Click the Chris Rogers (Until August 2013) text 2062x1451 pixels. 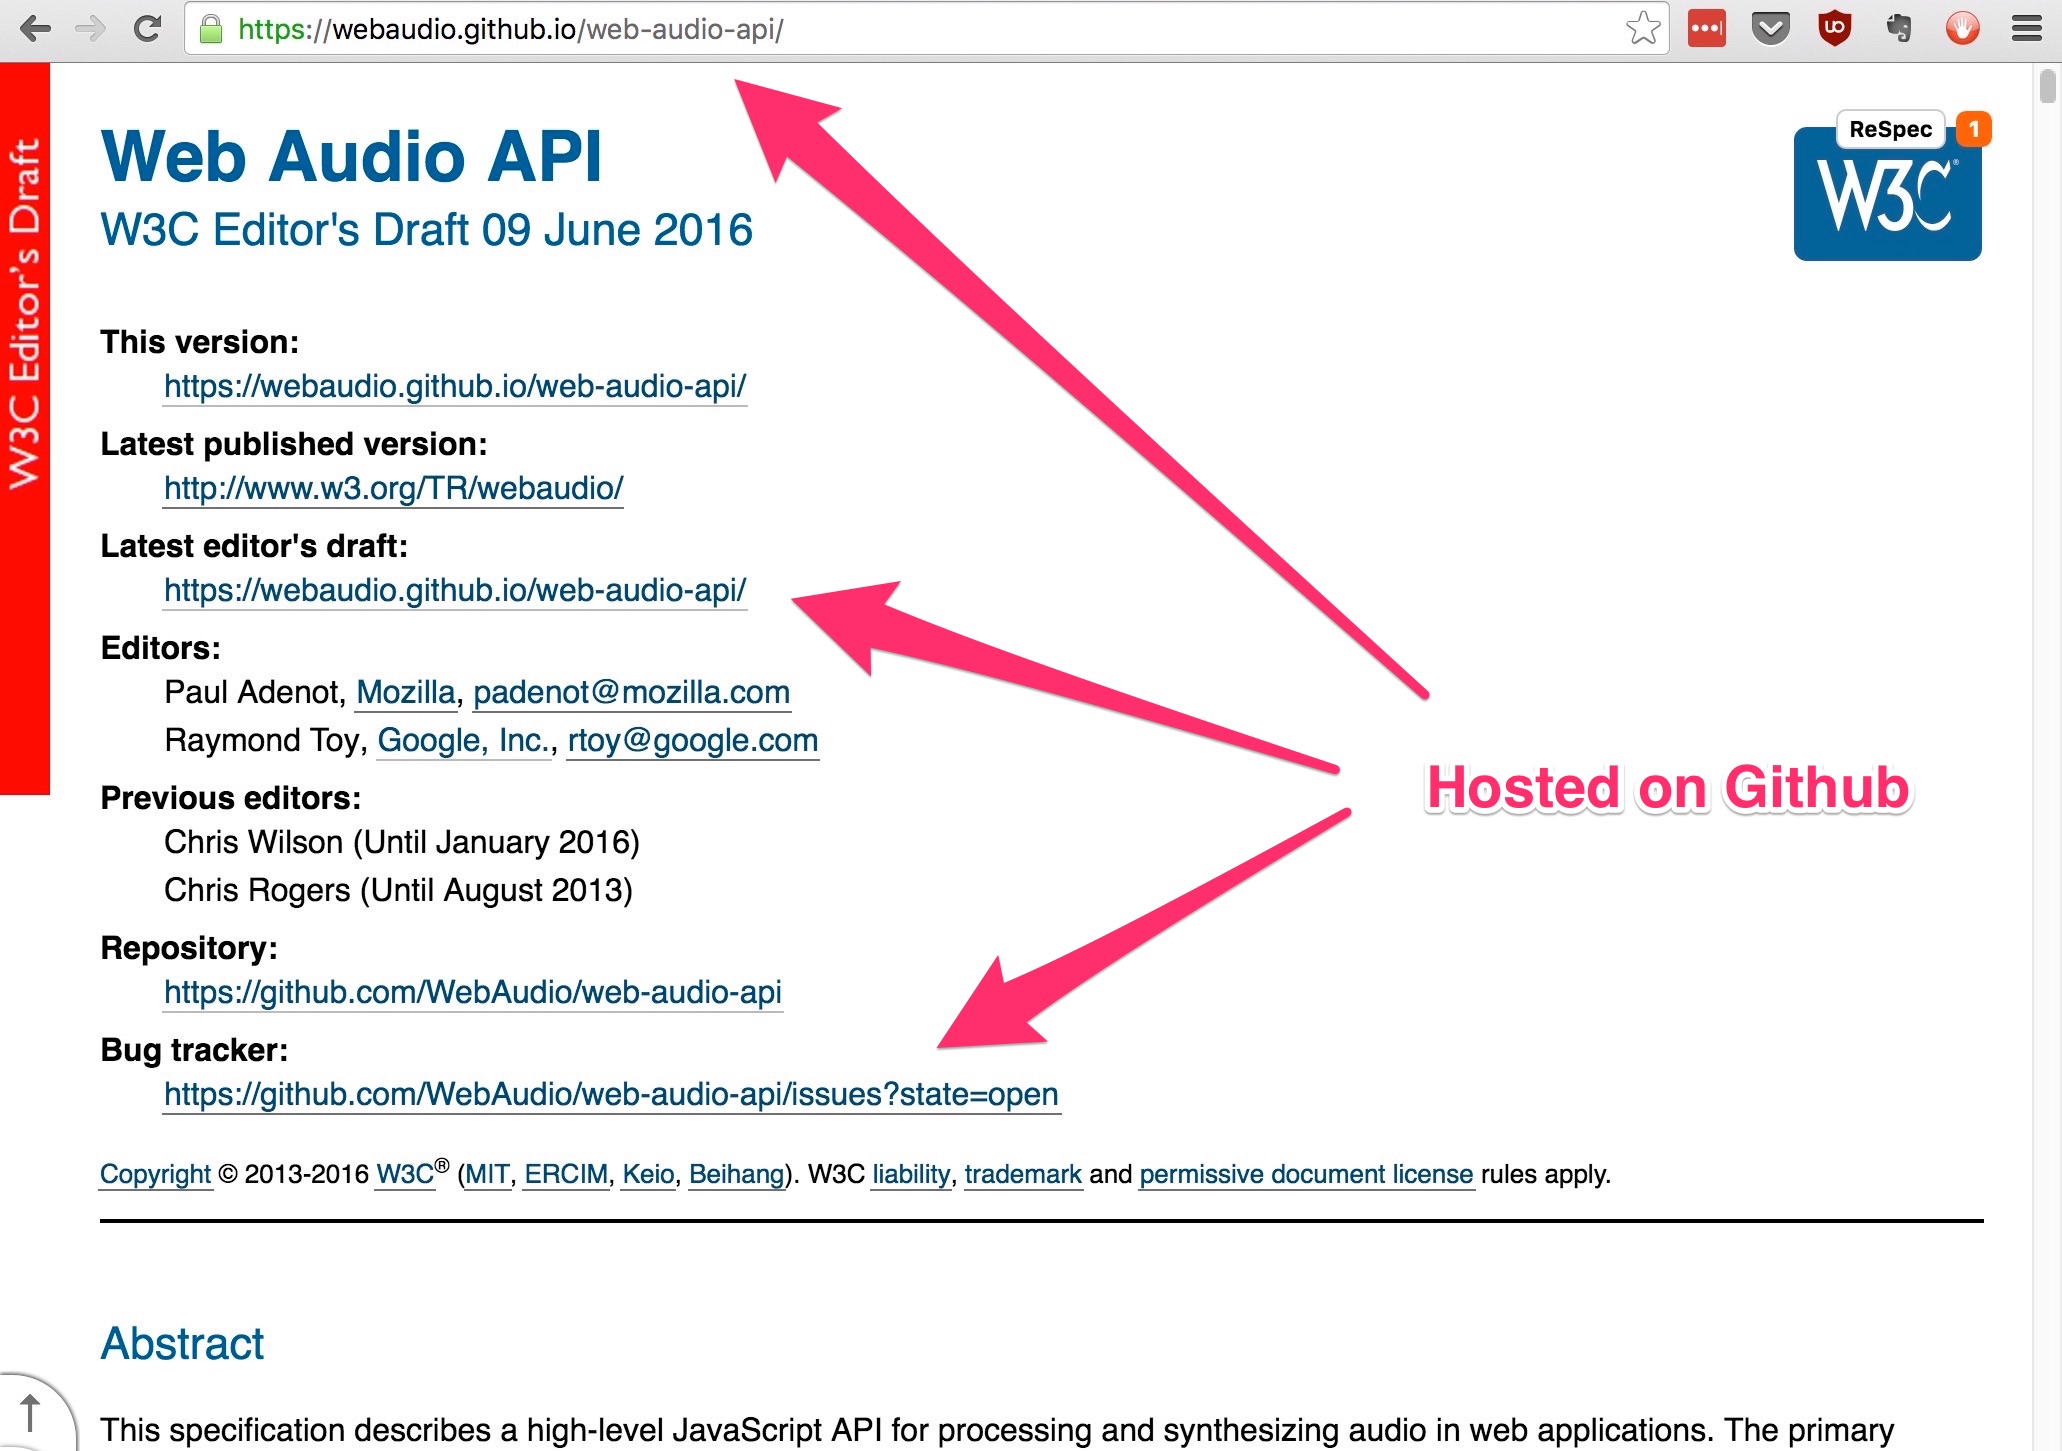pos(398,890)
